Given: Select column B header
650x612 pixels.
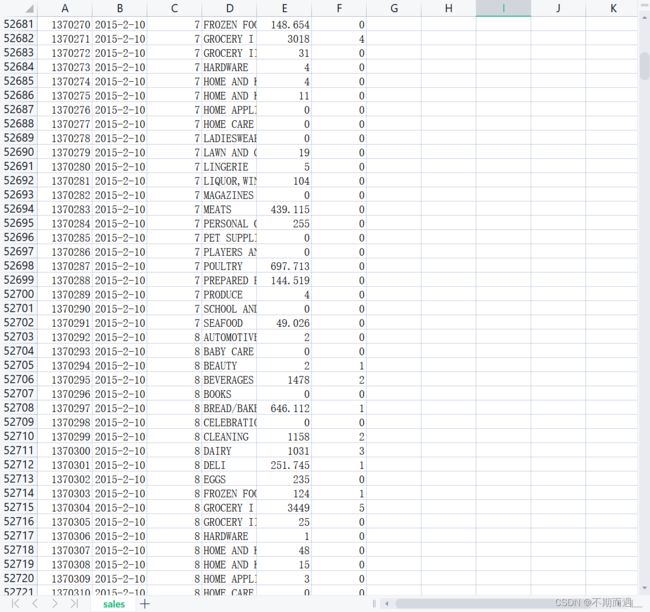Looking at the screenshot, I should (119, 8).
